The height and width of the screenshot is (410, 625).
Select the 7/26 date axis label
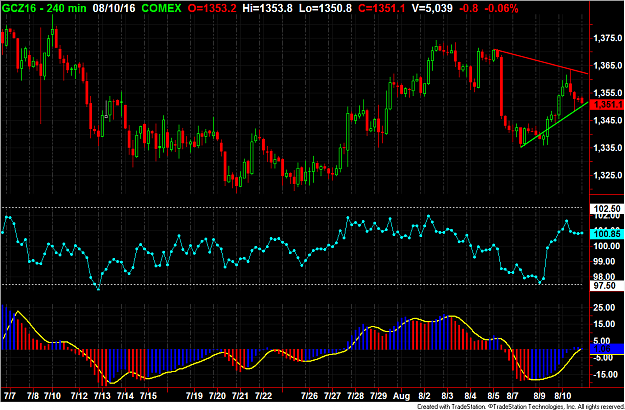coord(309,397)
